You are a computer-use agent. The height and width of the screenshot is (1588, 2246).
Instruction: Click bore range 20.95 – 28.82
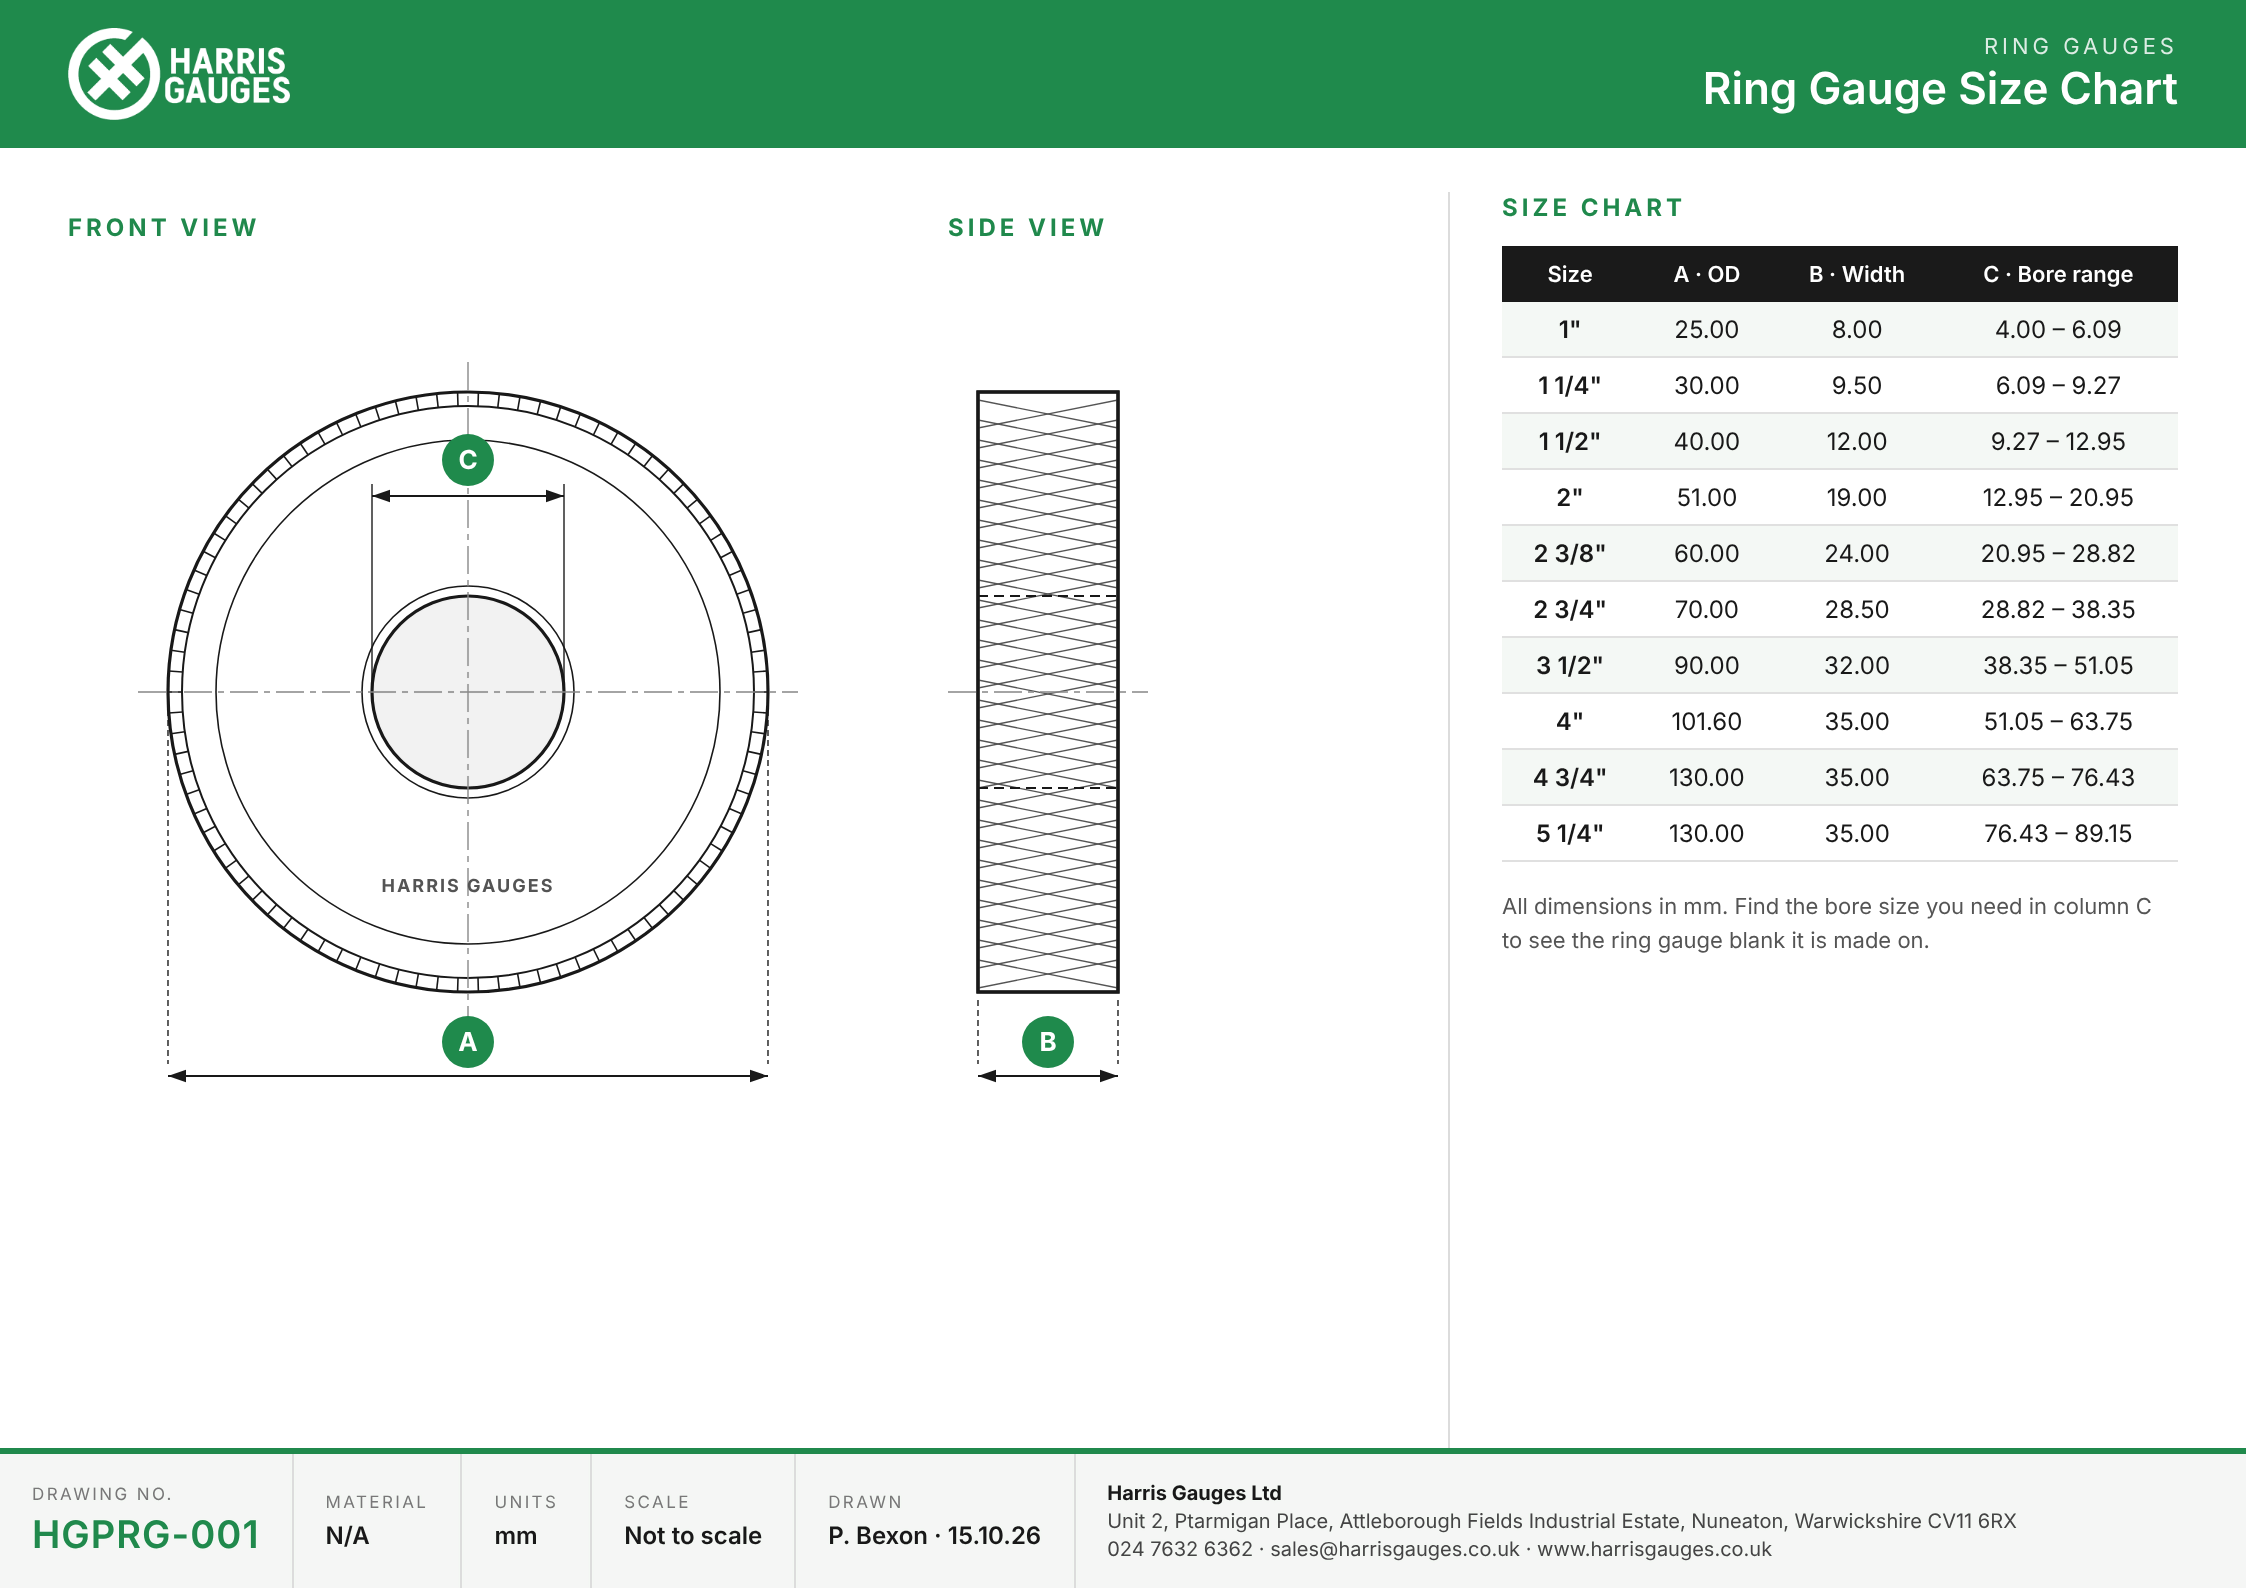coord(2058,554)
